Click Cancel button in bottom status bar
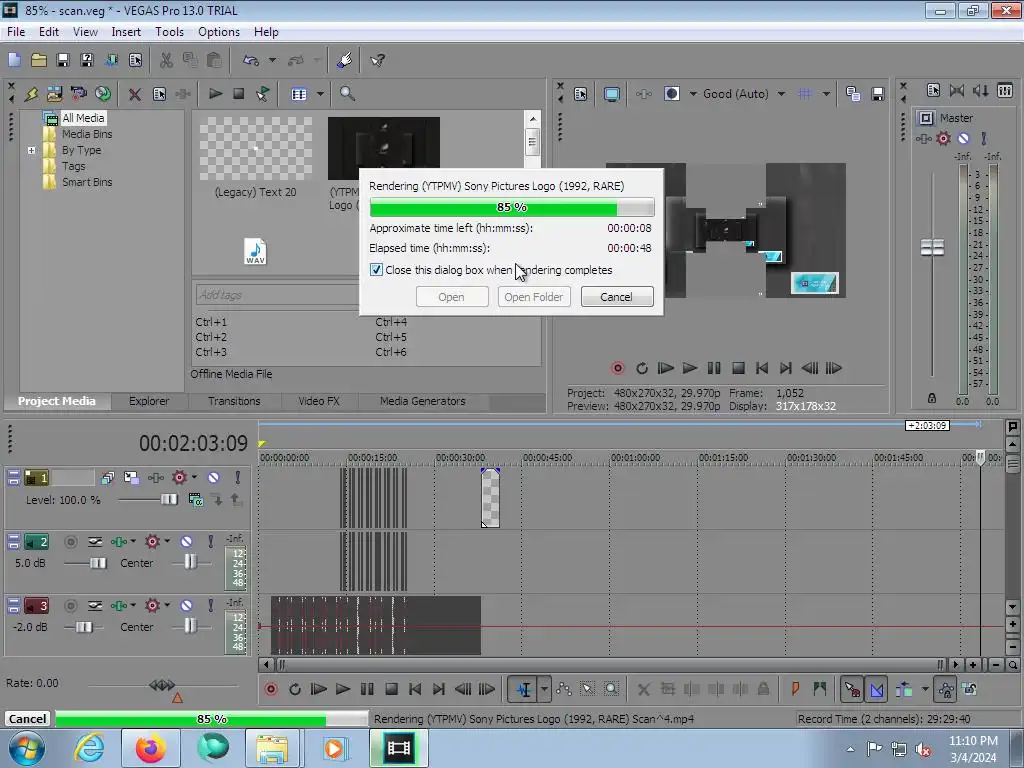The width and height of the screenshot is (1024, 768). coord(27,719)
